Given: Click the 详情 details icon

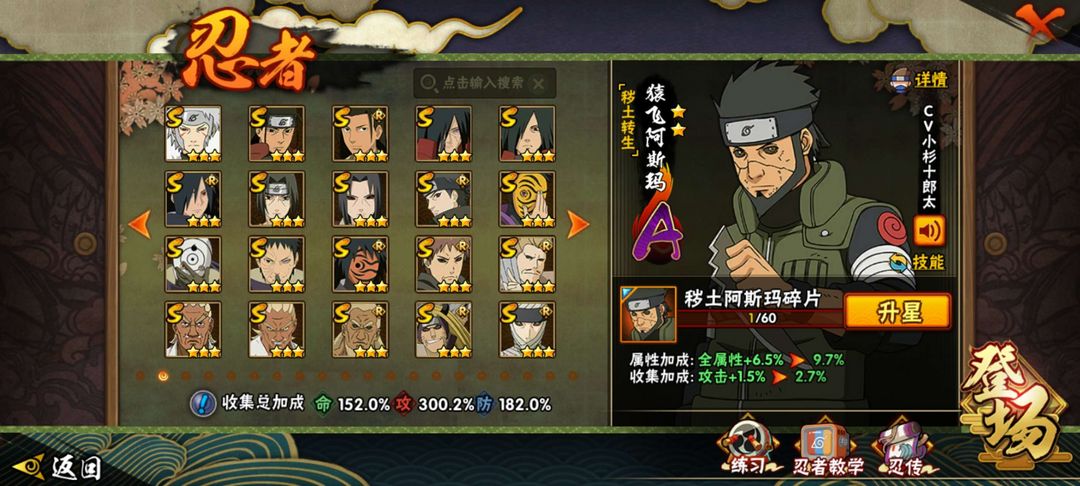Looking at the screenshot, I should coord(919,79).
